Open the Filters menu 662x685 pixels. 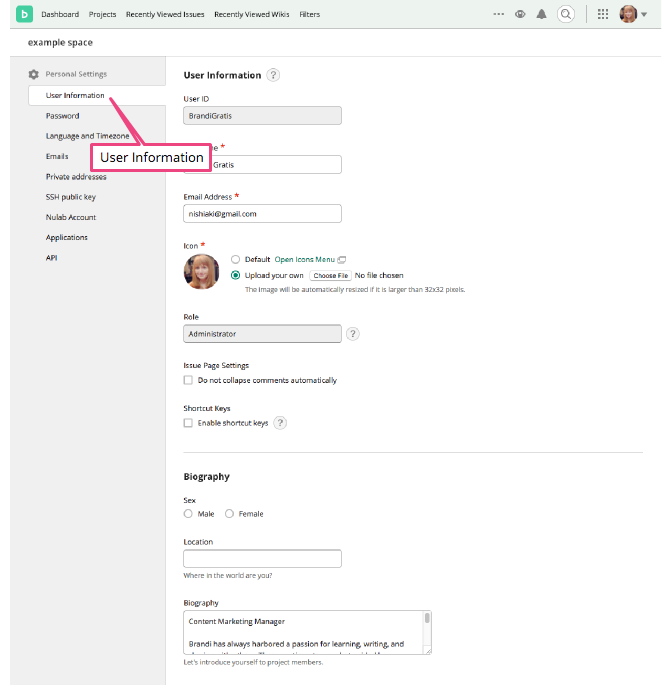tap(309, 14)
